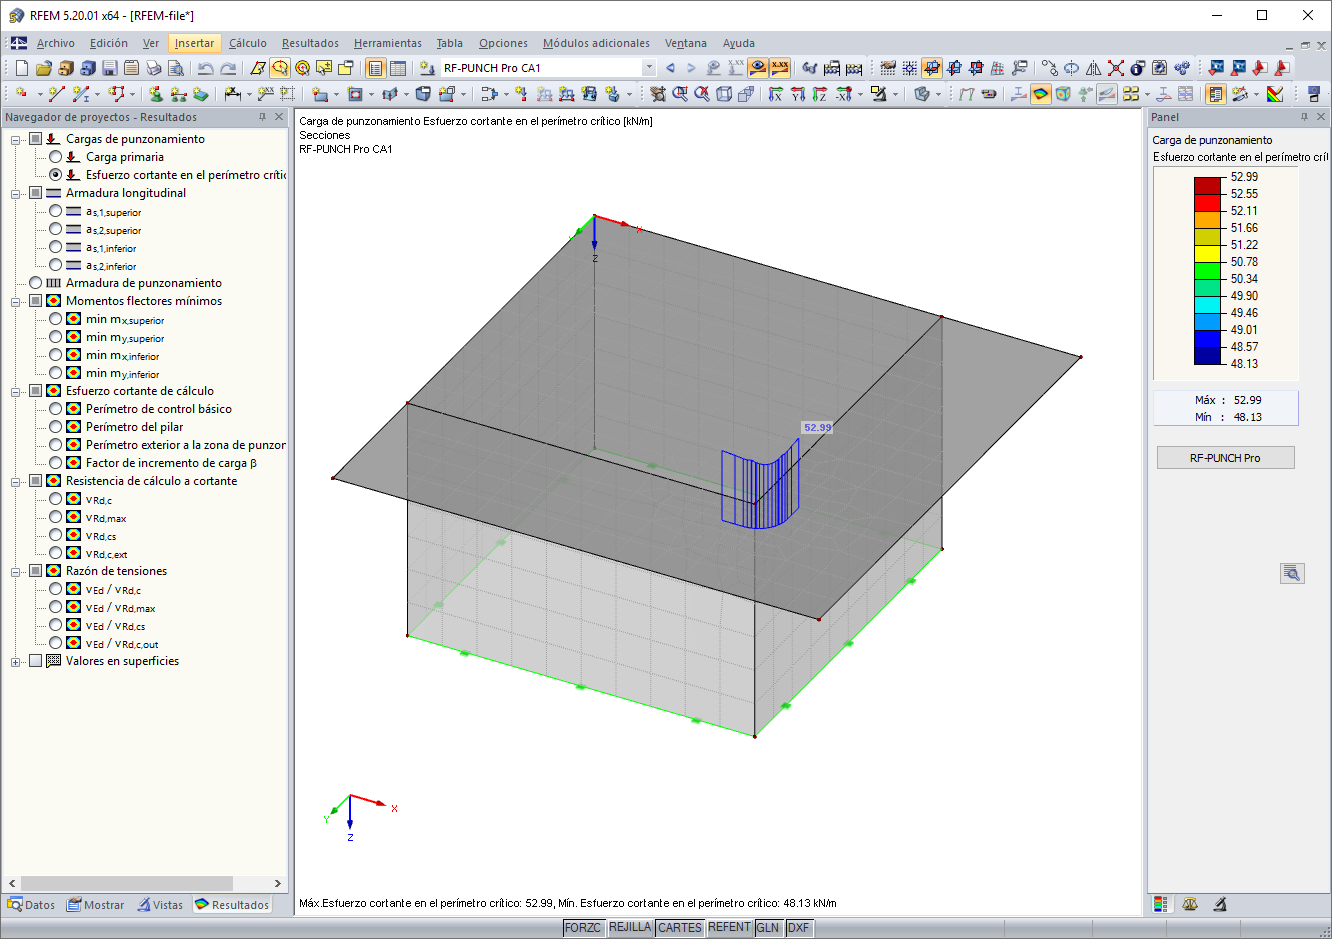
Task: Select the Perímetro de control básico radio option
Action: click(x=55, y=409)
